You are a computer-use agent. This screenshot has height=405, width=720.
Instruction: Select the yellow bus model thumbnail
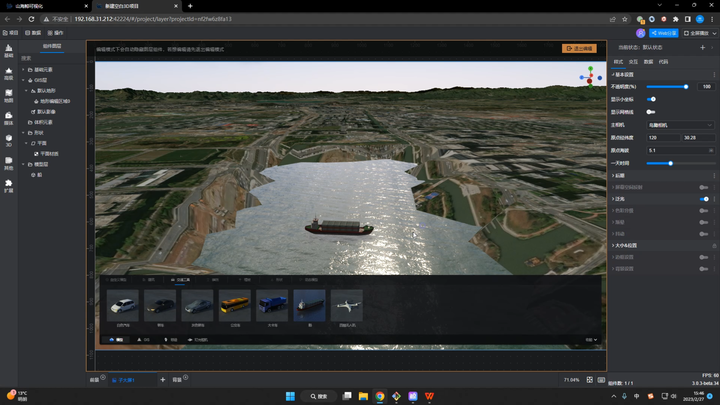click(235, 305)
